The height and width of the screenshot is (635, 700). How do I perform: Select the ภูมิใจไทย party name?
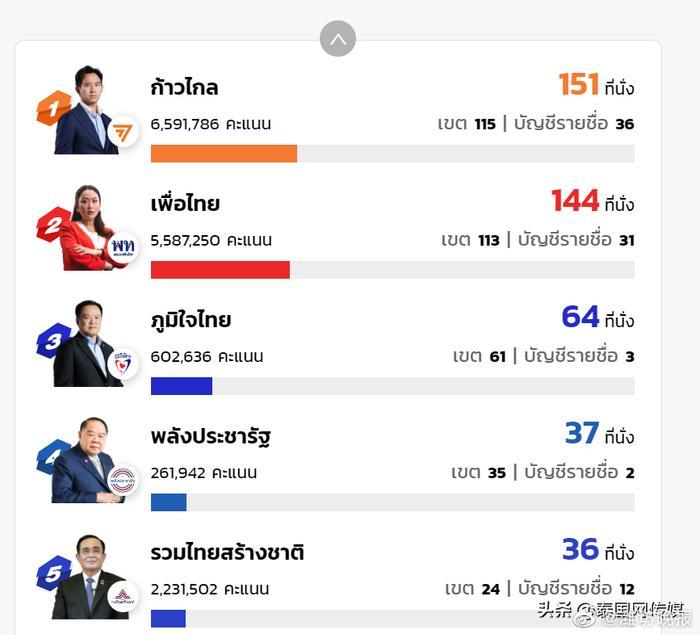click(191, 320)
